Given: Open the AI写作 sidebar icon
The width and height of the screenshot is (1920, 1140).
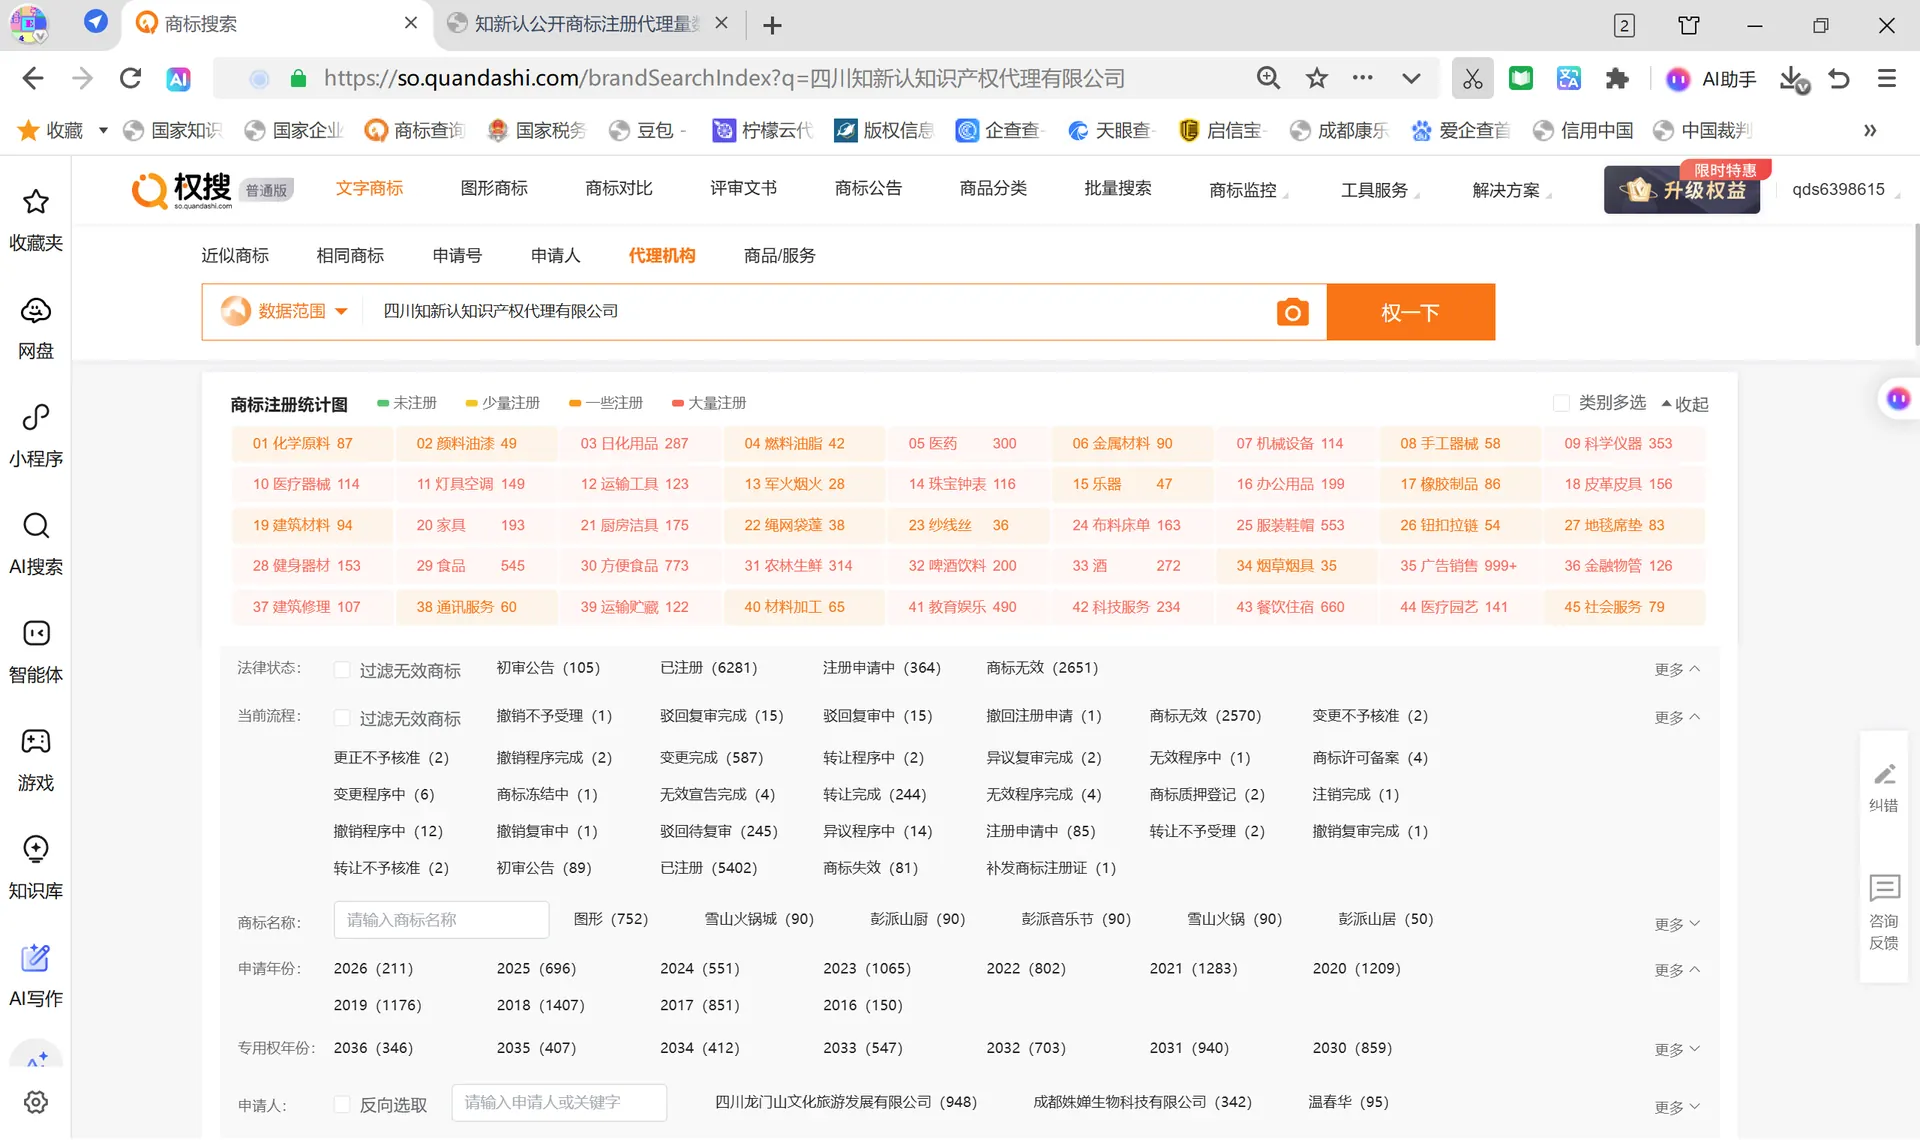Looking at the screenshot, I should [x=36, y=977].
